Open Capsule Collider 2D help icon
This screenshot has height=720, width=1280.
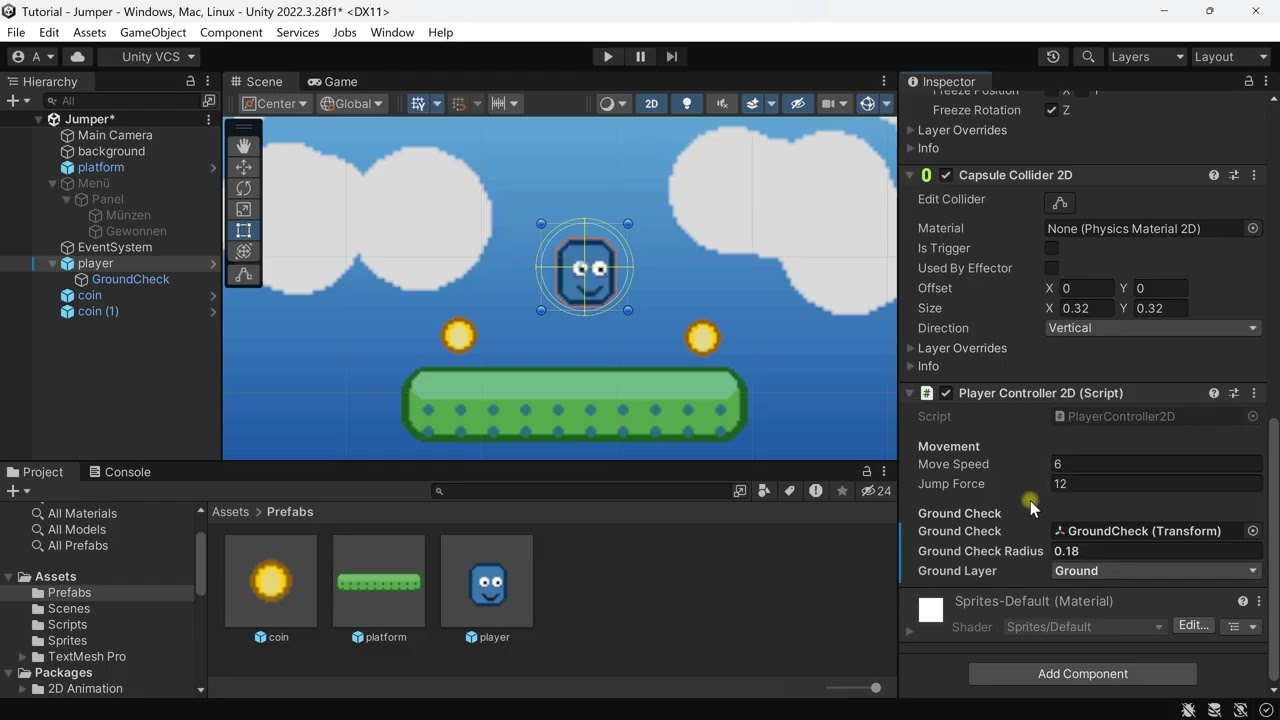pos(1214,175)
